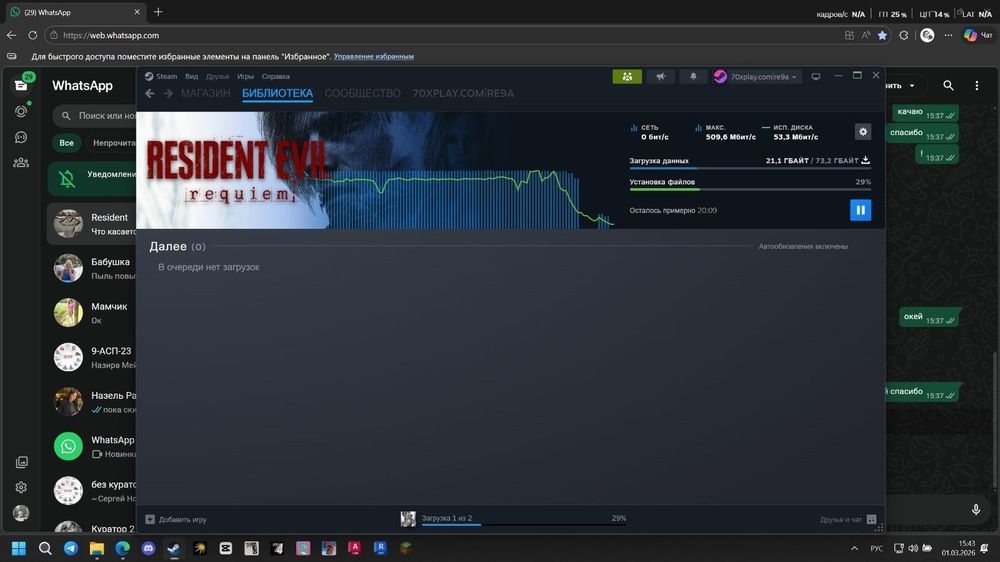The image size is (1000, 562).
Task: Open WhatsApp Channels icon
Action: (21, 137)
